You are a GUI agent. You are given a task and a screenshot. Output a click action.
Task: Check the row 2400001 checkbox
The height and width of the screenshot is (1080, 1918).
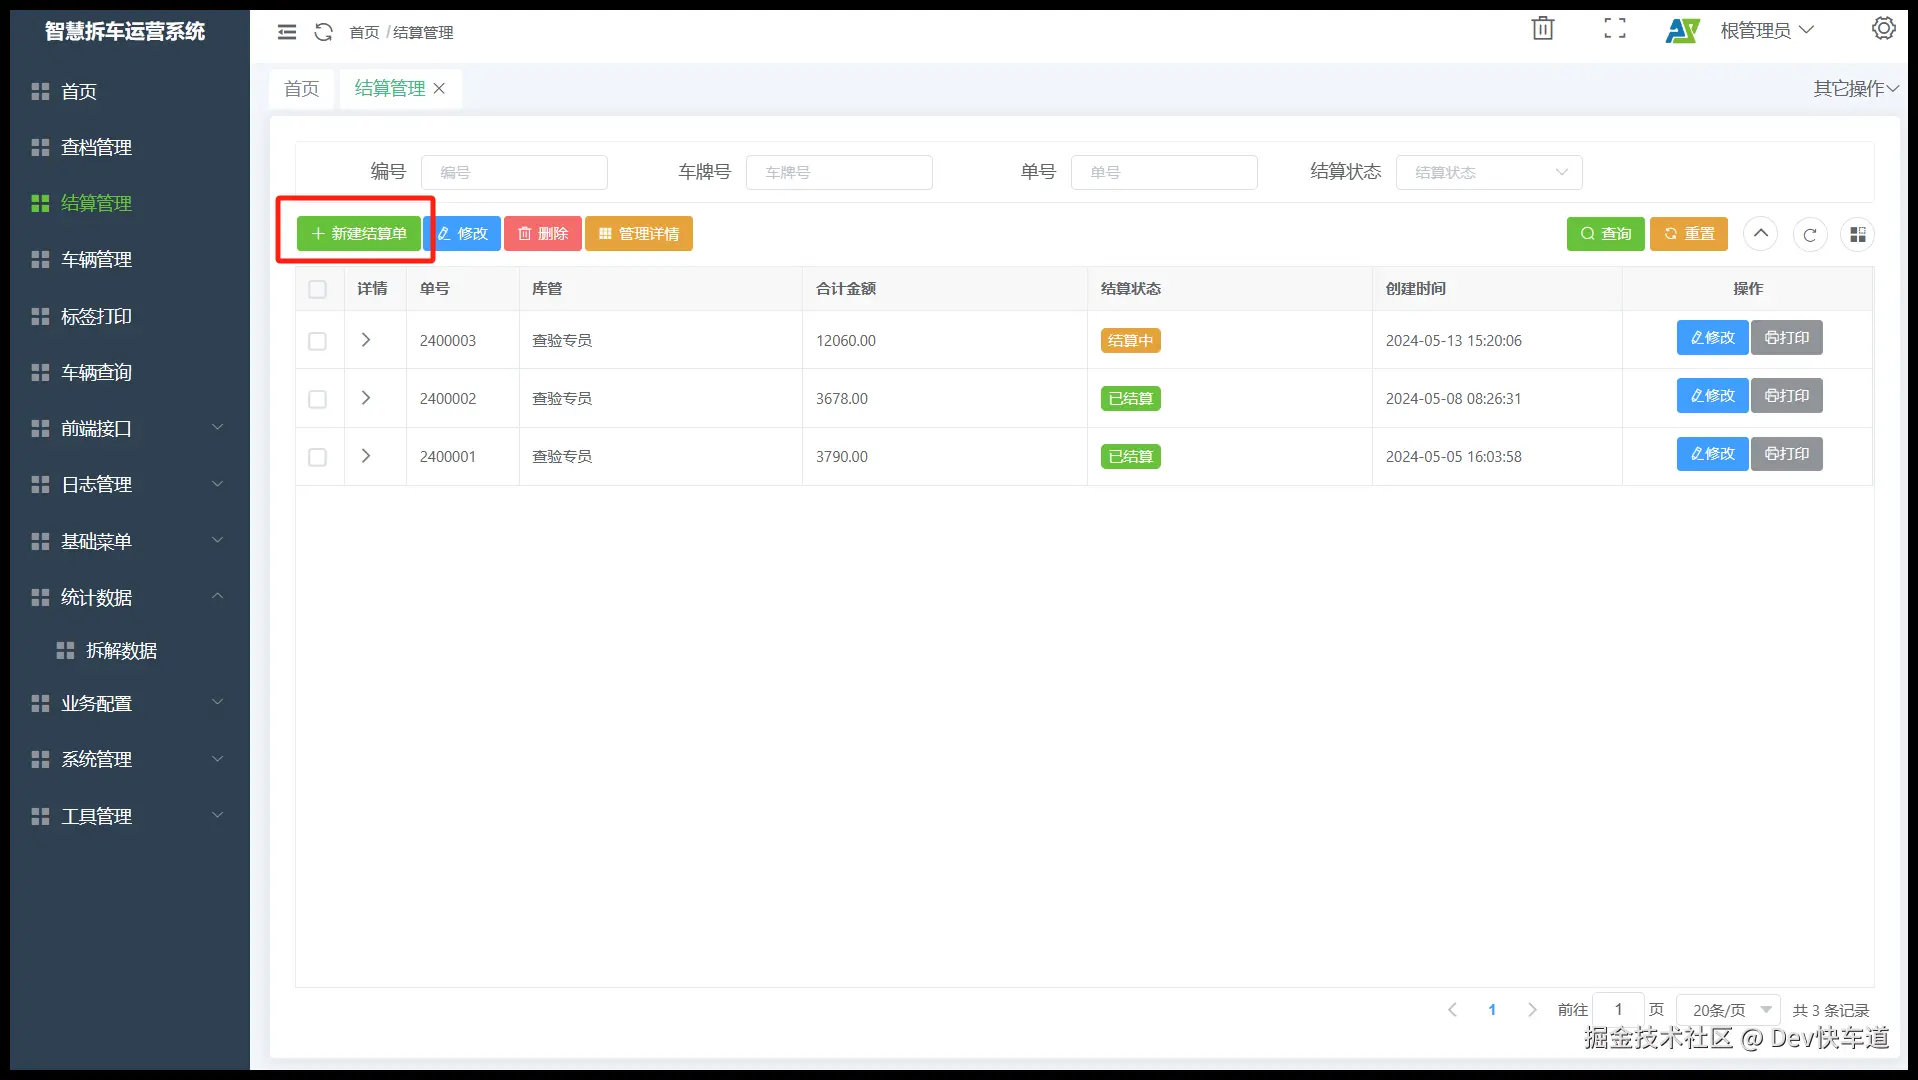pos(318,457)
